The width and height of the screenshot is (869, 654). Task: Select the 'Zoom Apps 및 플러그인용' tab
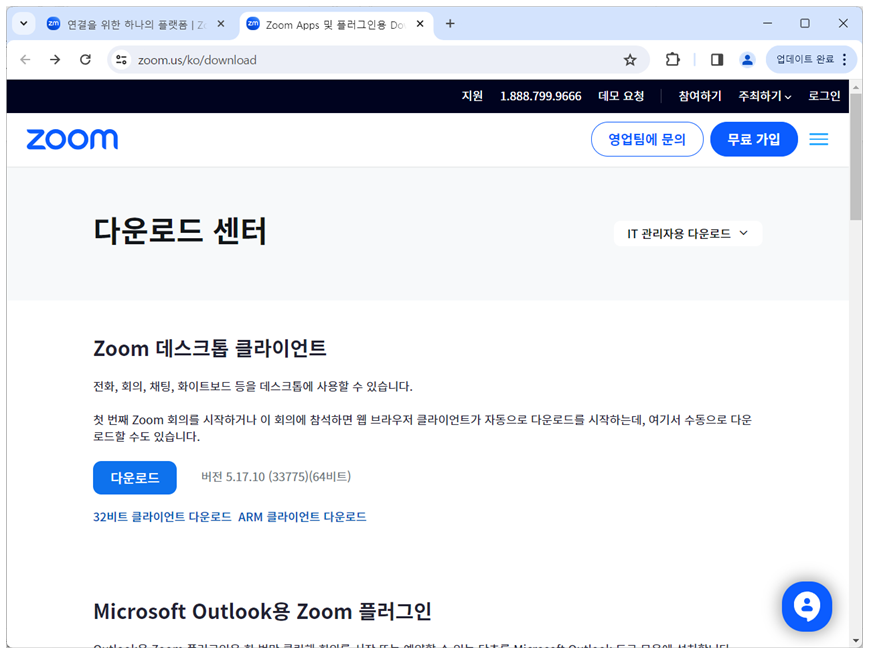coord(335,24)
